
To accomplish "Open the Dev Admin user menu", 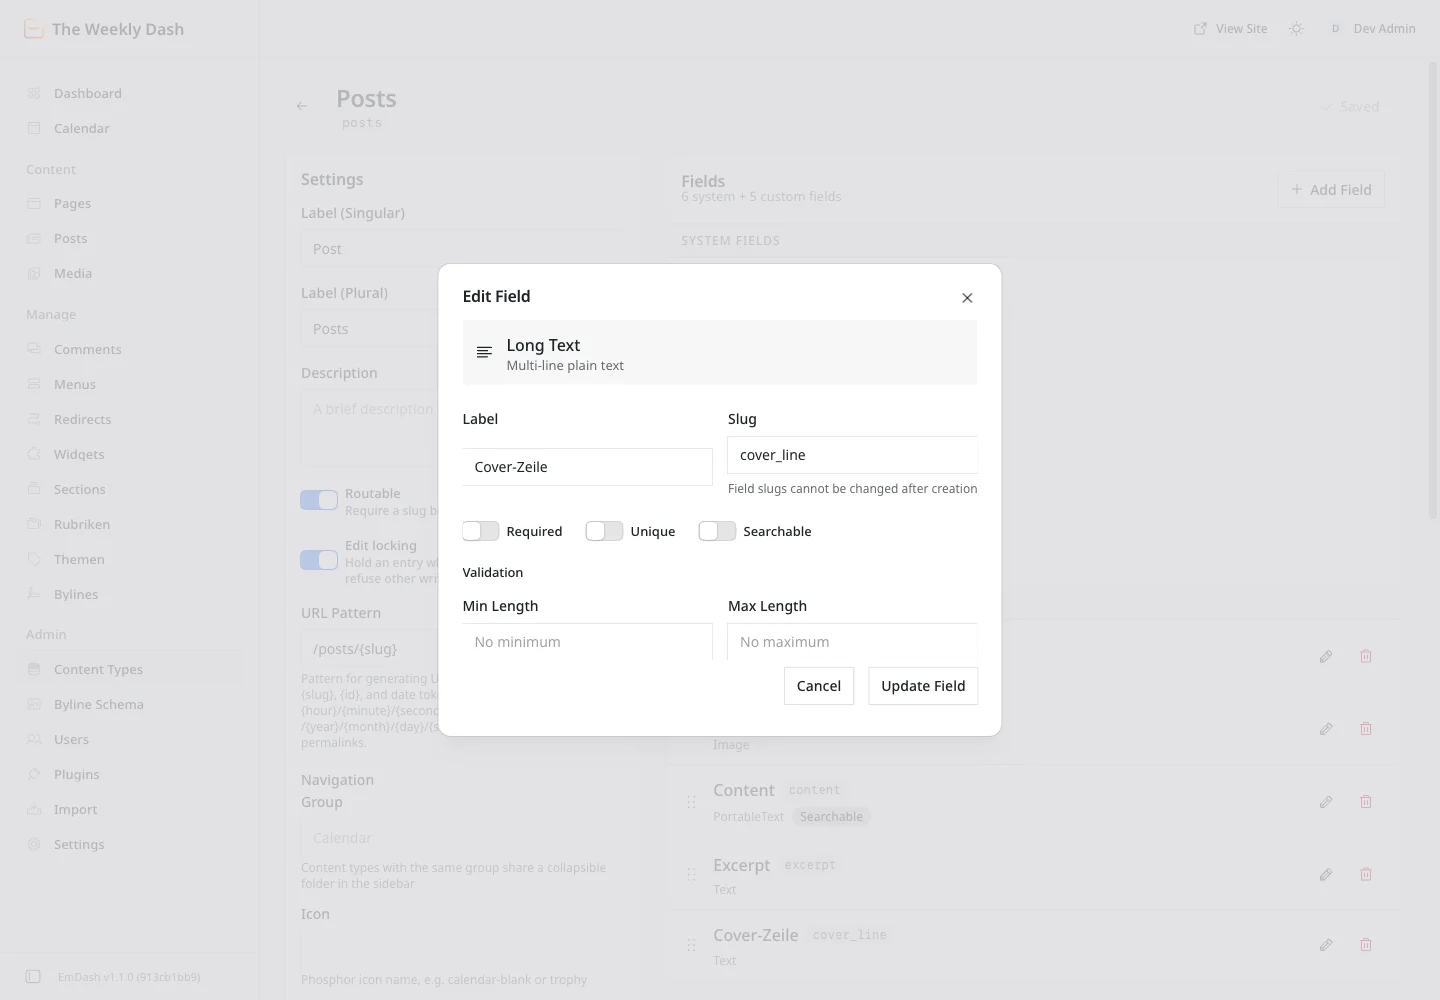I will coord(1372,29).
